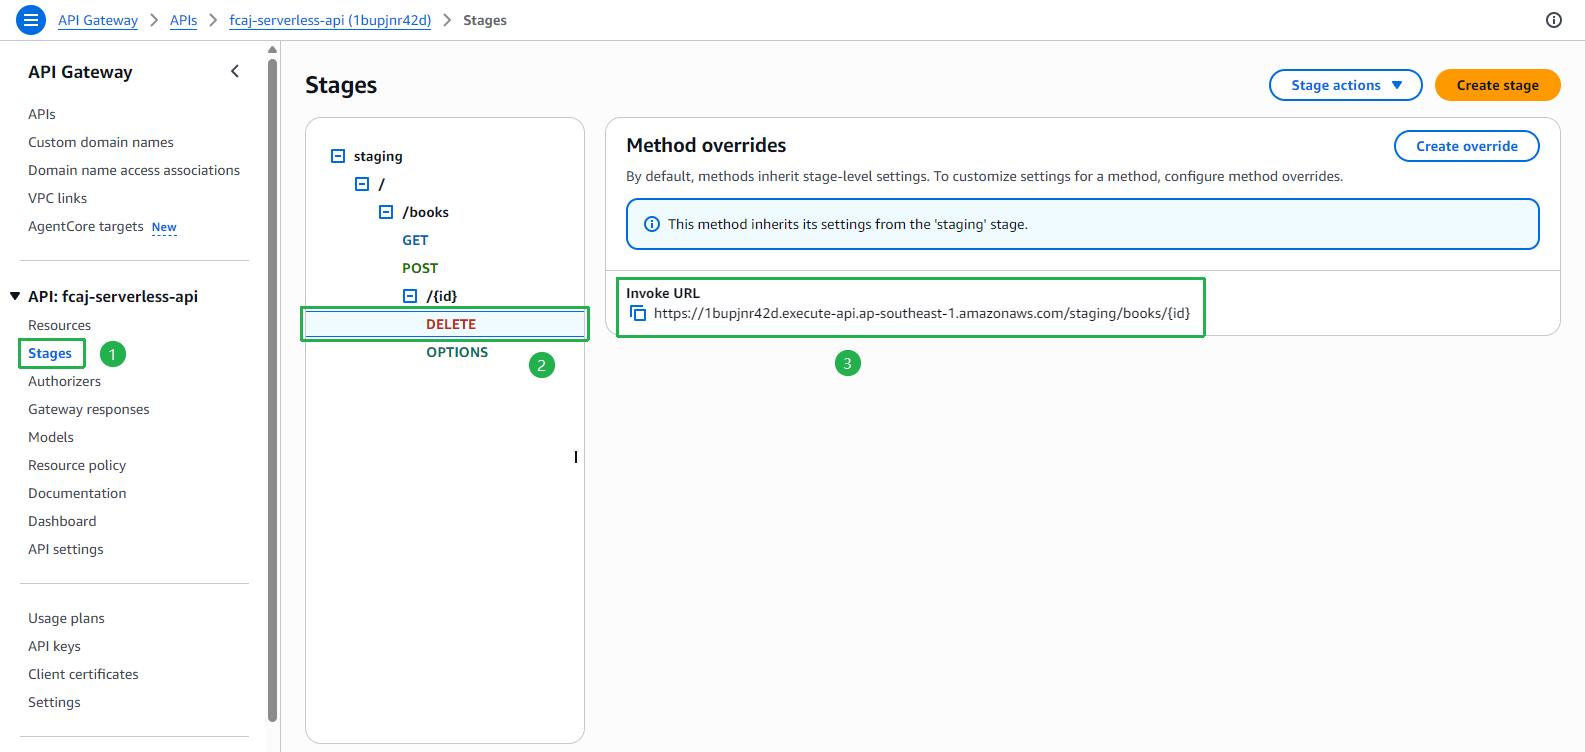Collapse the API: fcaj-serverless-api section triangle
The width and height of the screenshot is (1585, 752).
click(x=15, y=296)
